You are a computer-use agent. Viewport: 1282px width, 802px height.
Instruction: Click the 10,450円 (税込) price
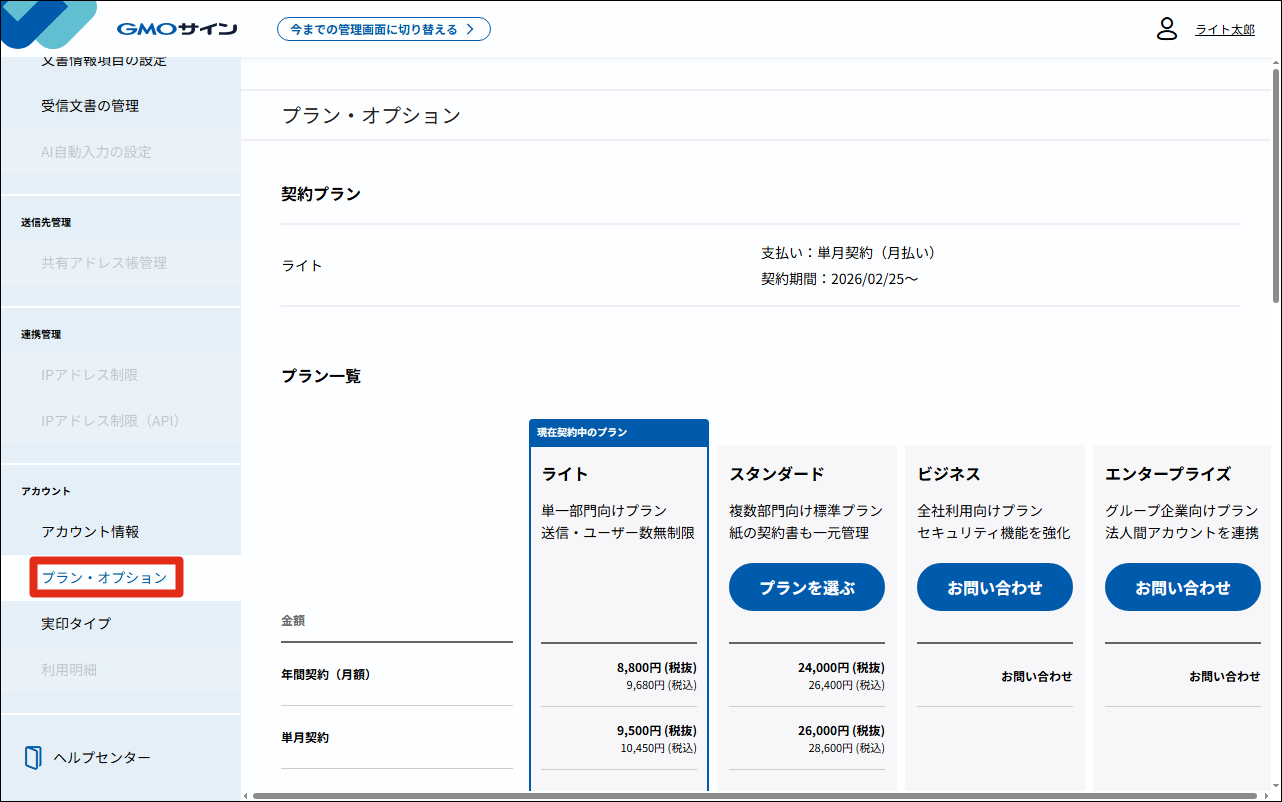[658, 748]
